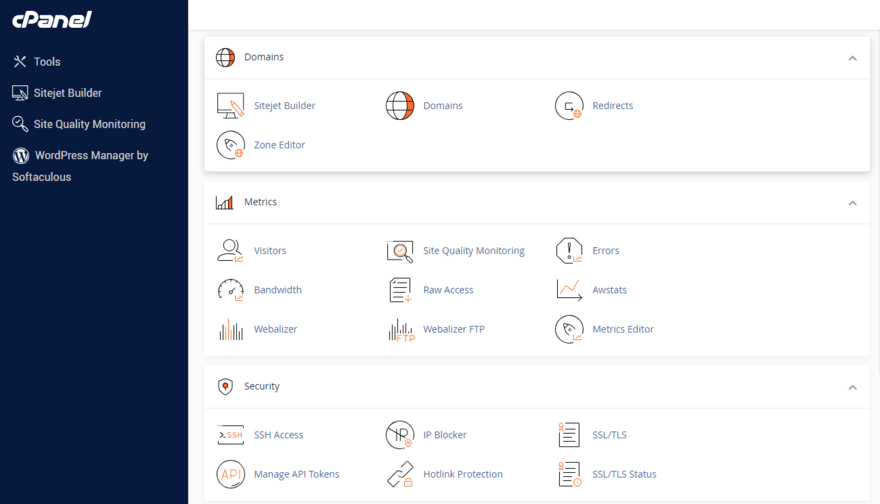Click the Visitors icon
Screen dimensions: 880x504
(x=230, y=250)
